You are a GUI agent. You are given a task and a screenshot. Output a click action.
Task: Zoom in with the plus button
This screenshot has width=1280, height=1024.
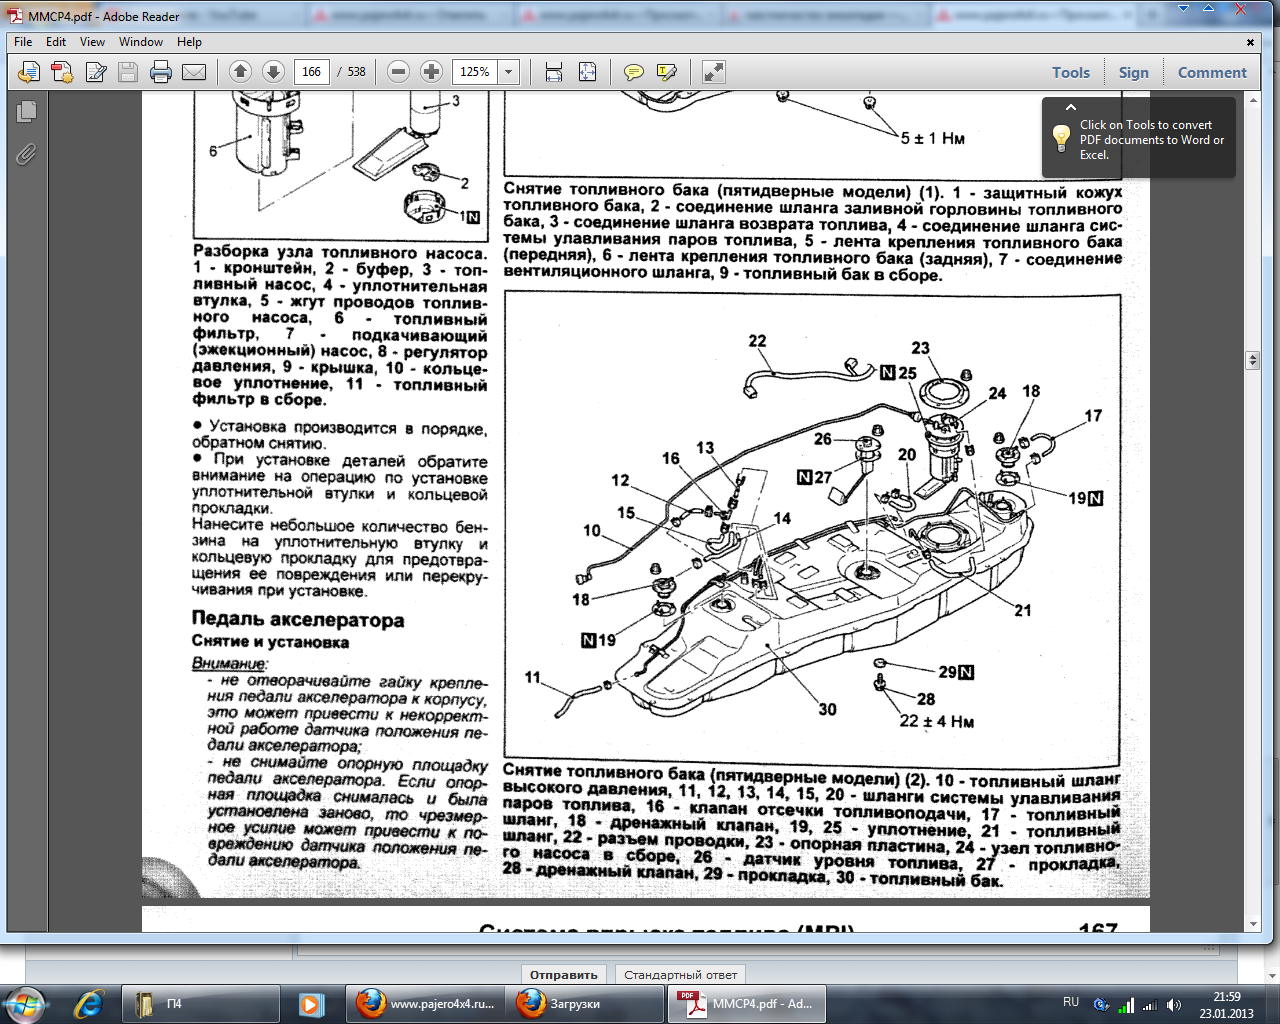[x=431, y=72]
